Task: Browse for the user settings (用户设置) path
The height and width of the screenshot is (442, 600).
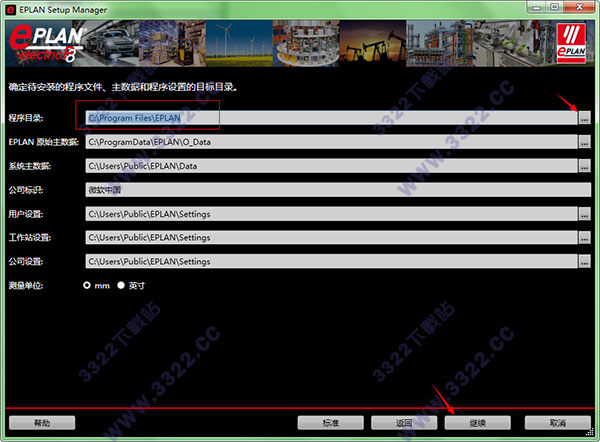Action: [x=584, y=214]
